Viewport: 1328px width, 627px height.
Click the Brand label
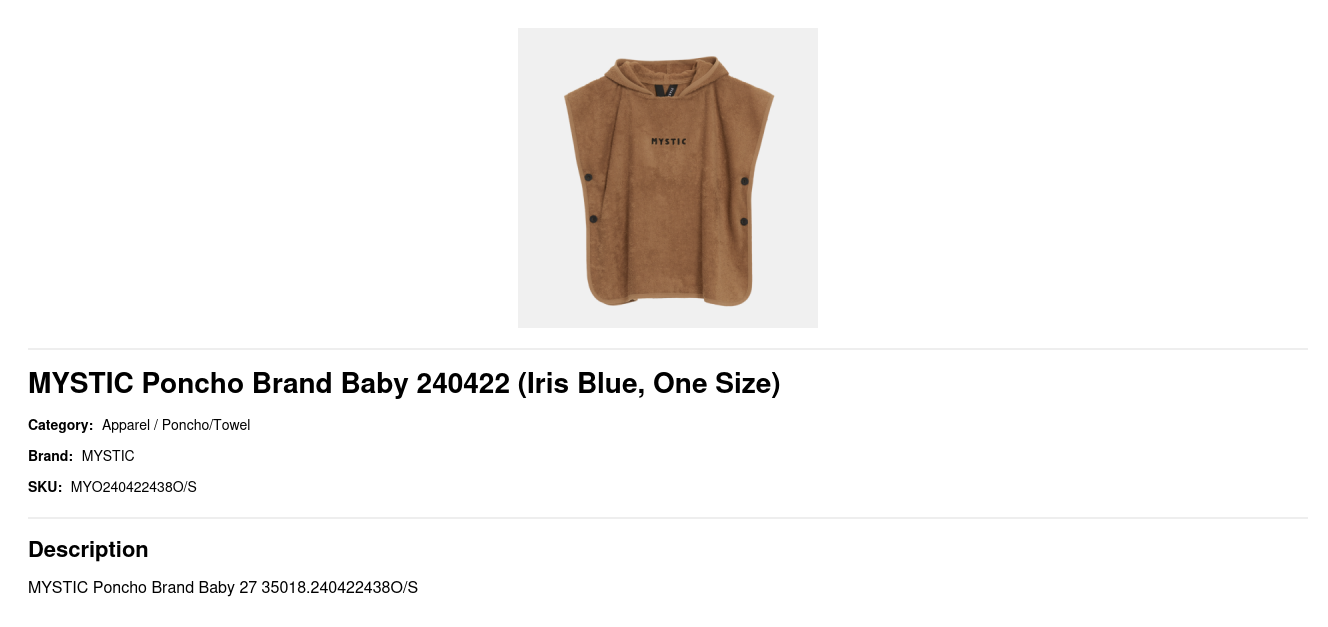coord(50,456)
